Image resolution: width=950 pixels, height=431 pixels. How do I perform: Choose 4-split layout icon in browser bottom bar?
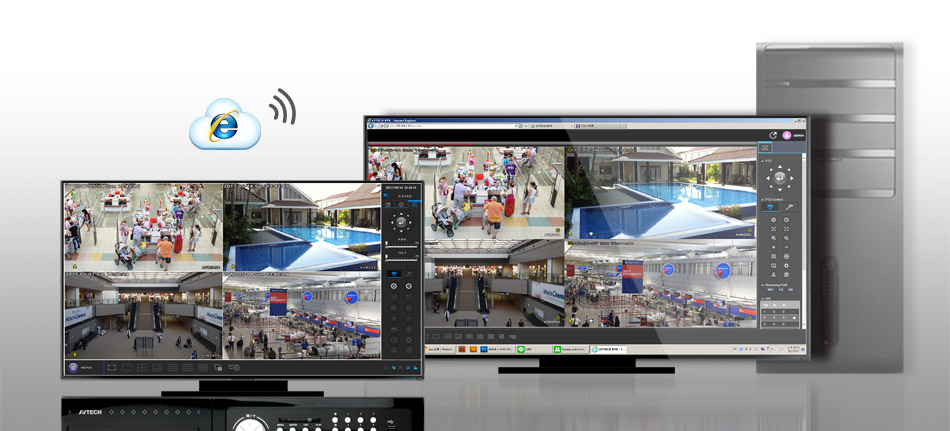coord(448,336)
